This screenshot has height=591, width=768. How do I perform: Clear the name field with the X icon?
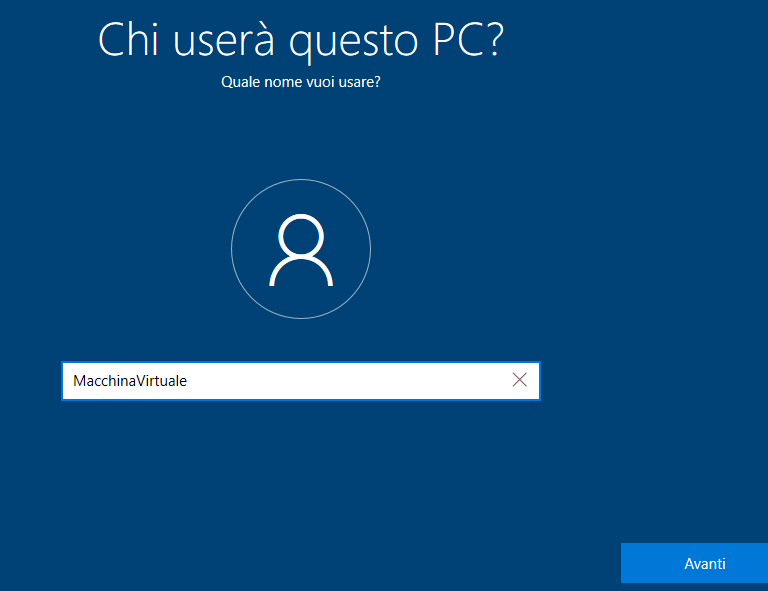520,380
